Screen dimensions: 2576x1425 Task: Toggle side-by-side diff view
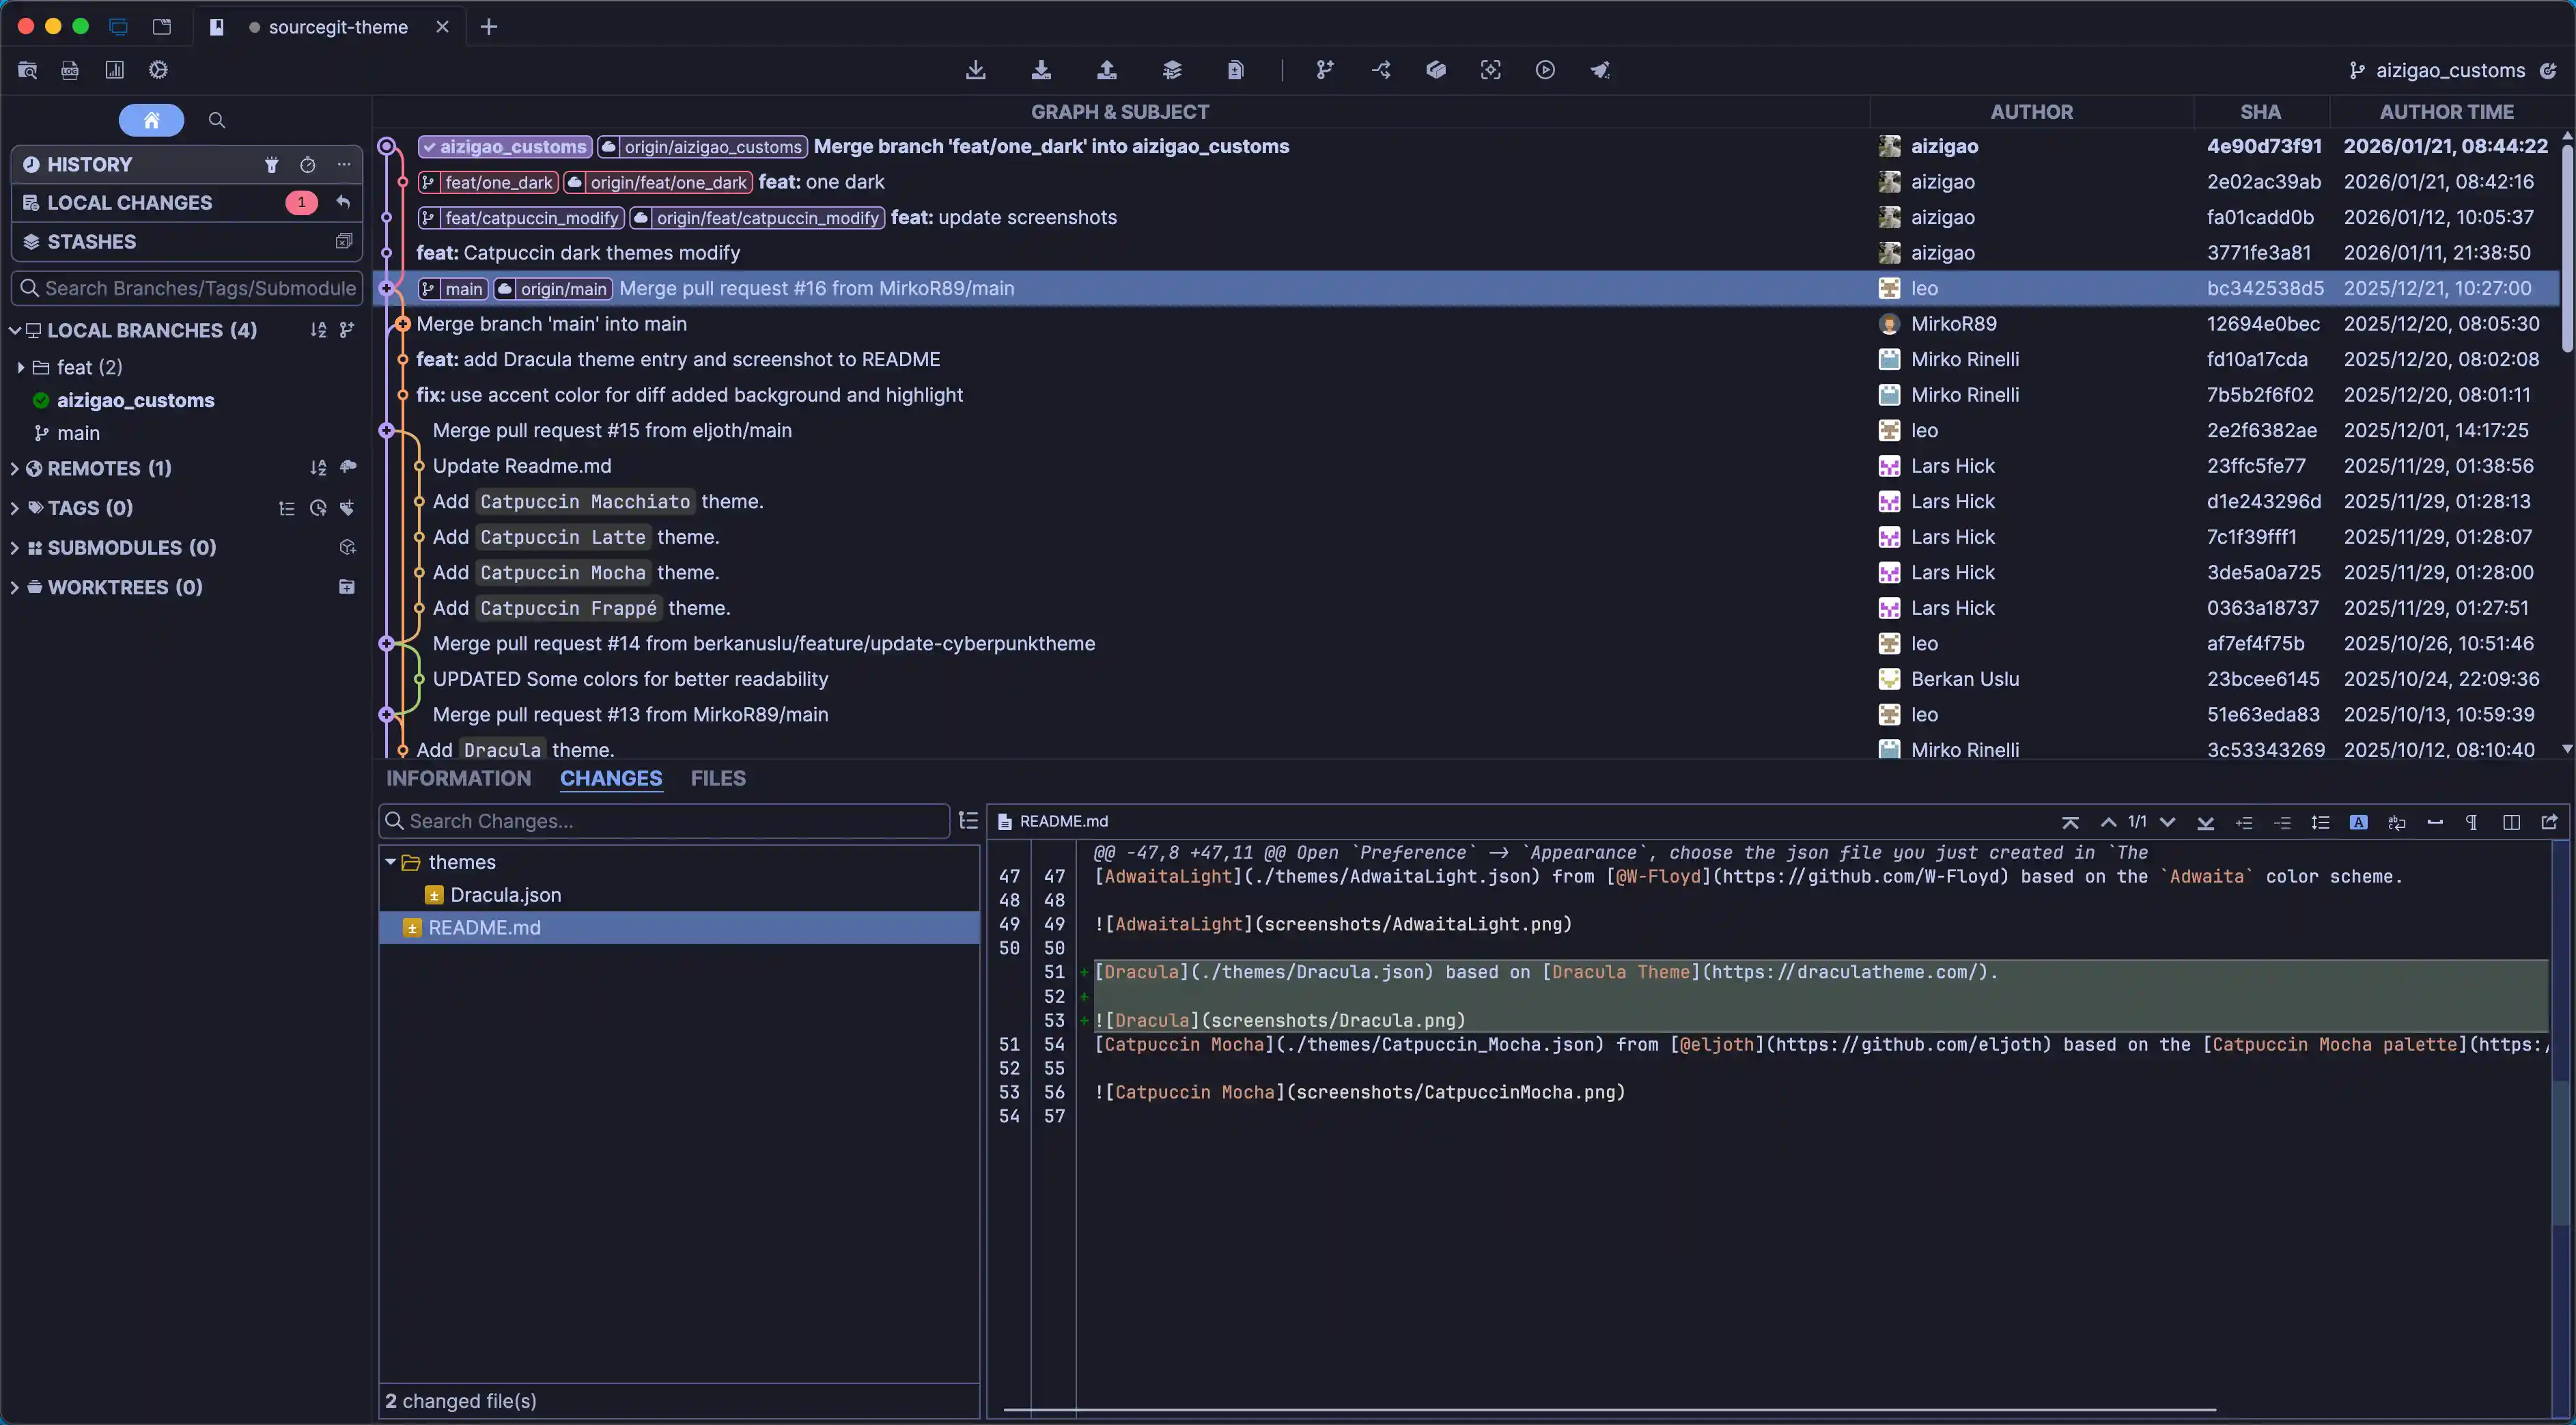2511,822
